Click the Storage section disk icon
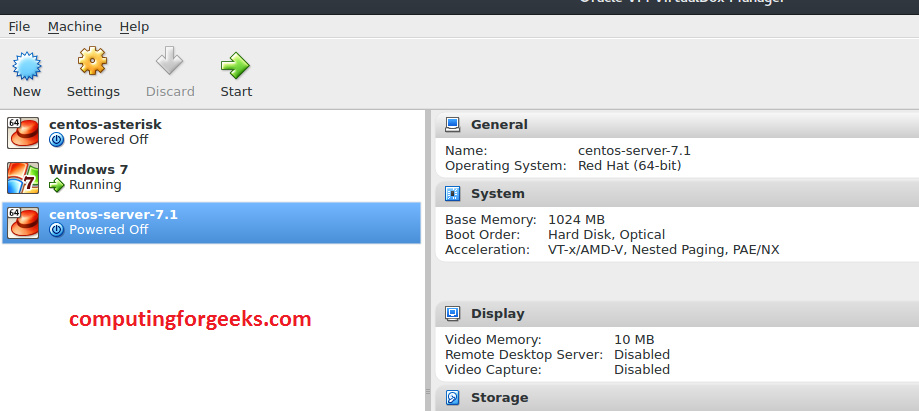Screen dimensions: 919x411 (452, 398)
